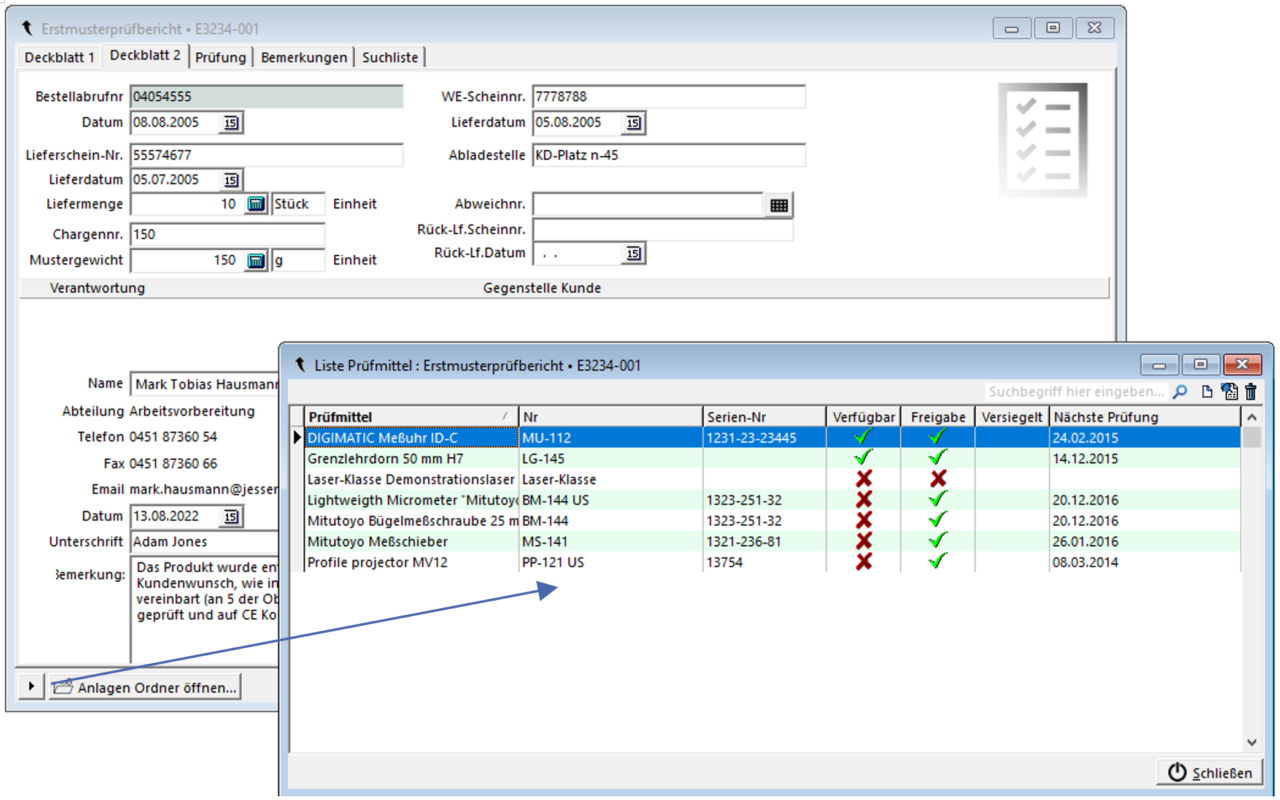Expand the arrow button left of Anlagen Ordner
Screen dimensions: 1280x800
coord(31,687)
